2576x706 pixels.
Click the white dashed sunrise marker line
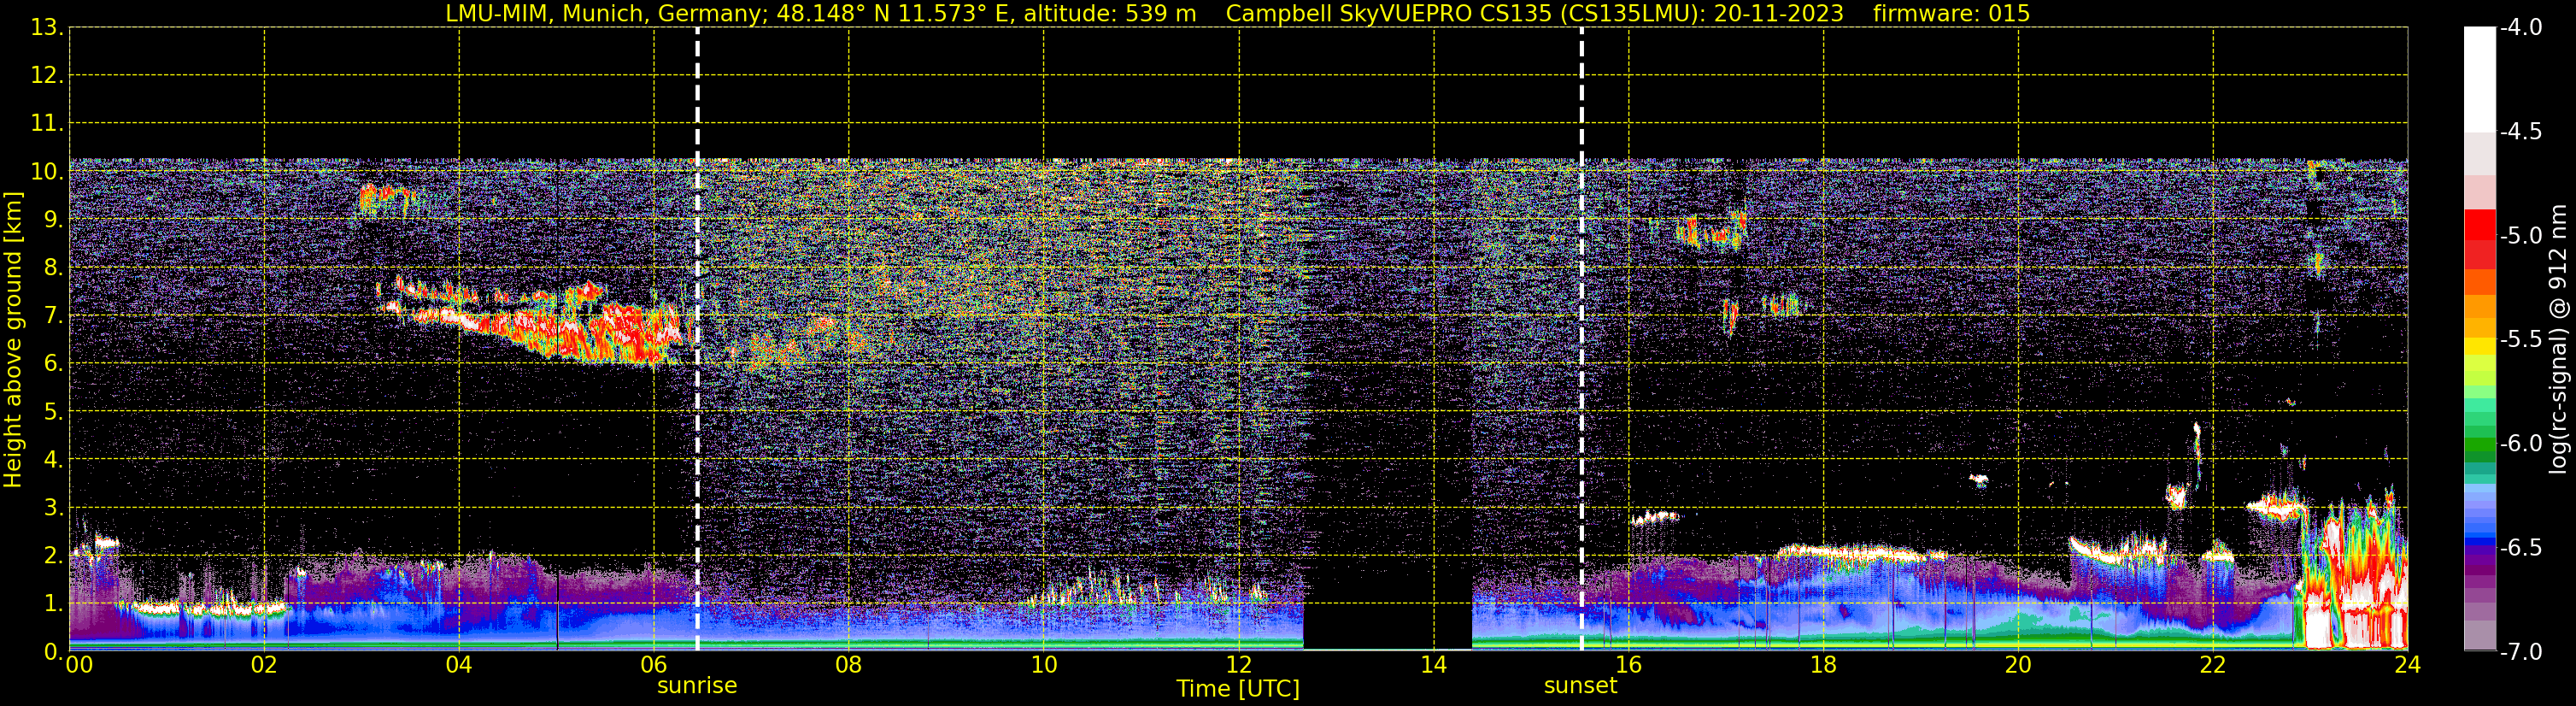(x=697, y=339)
